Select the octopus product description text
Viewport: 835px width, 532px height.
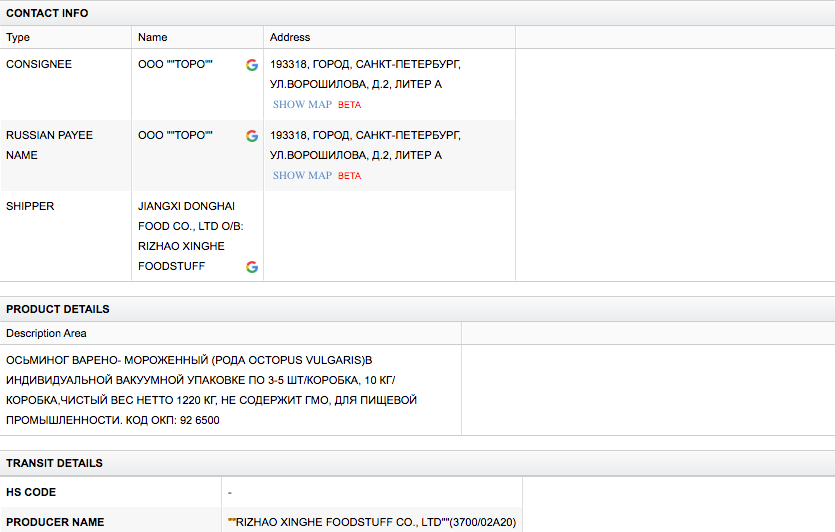pyautogui.click(x=210, y=390)
